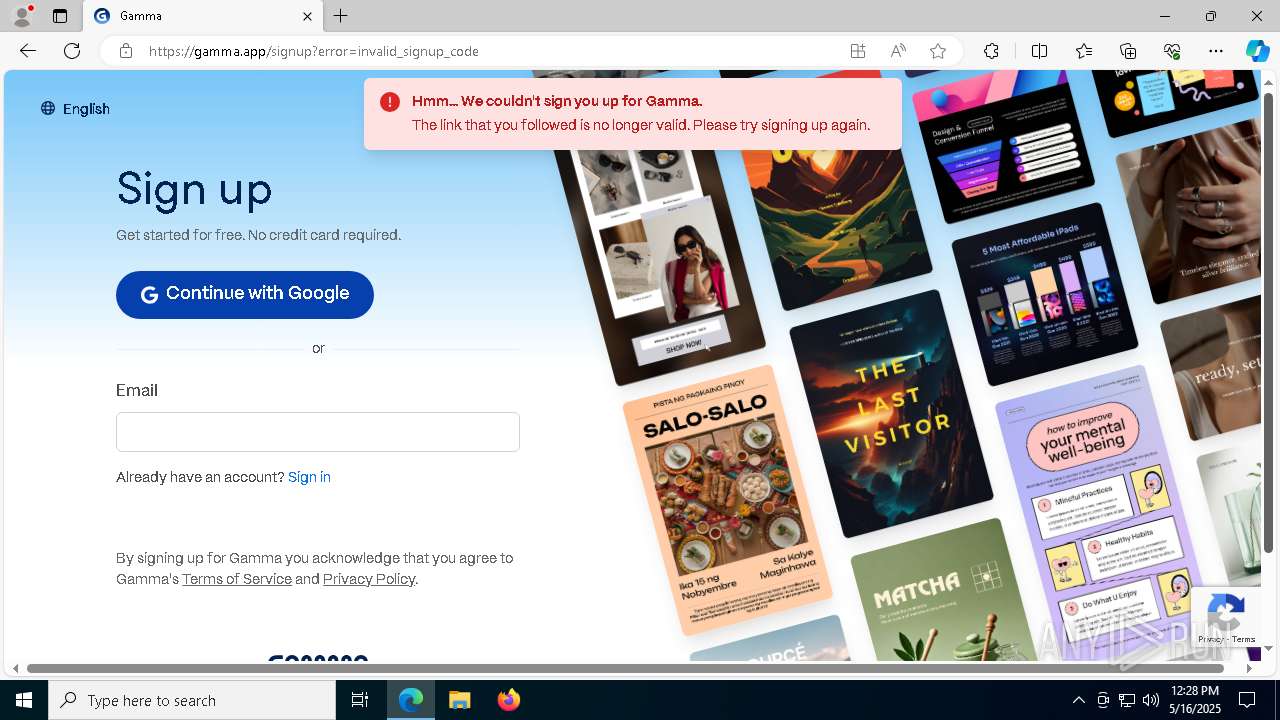The height and width of the screenshot is (720, 1280).
Task: Open Settings and more menu
Action: point(1216,51)
